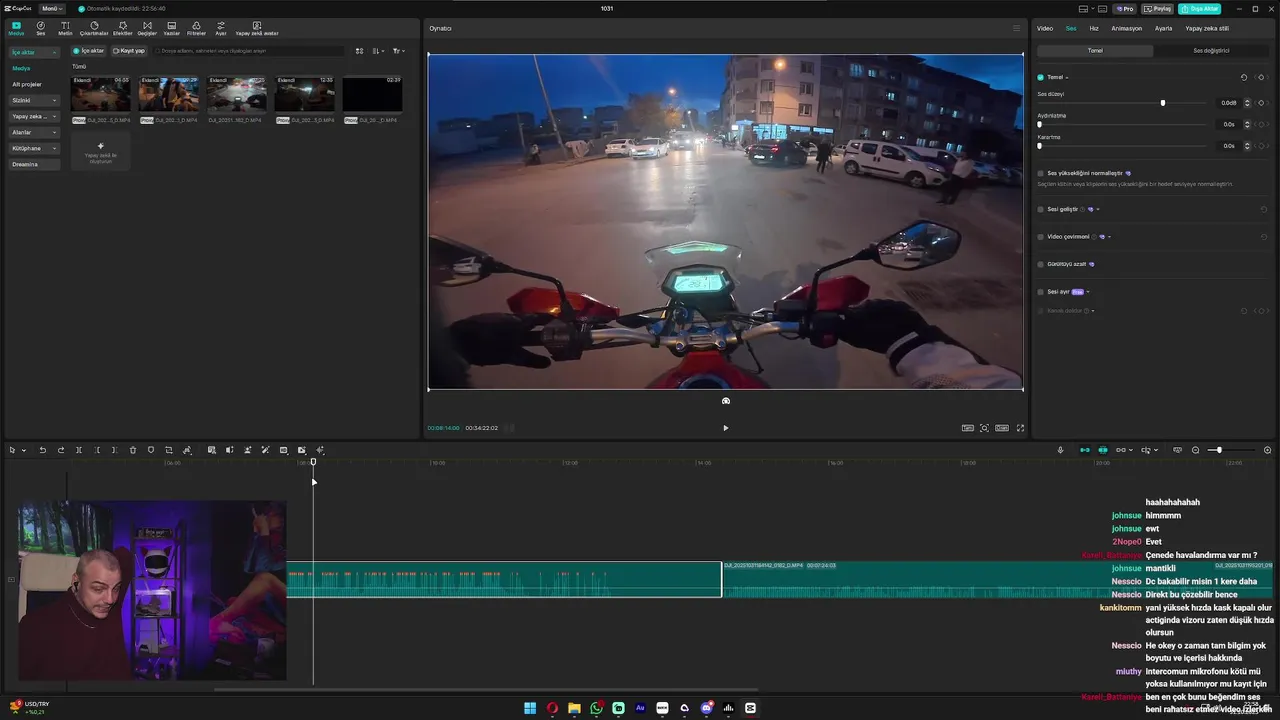Click the timeline zoom-to-fit icon at far right

tap(1268, 450)
